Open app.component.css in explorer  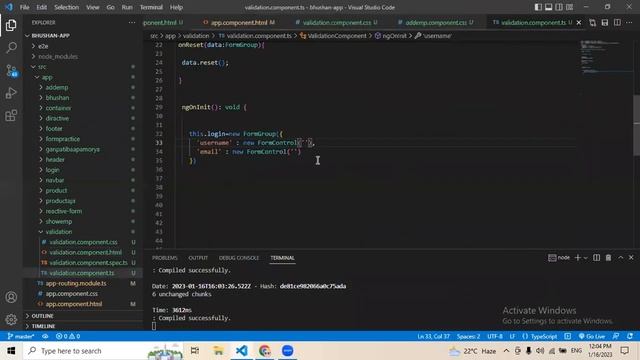coord(71,293)
